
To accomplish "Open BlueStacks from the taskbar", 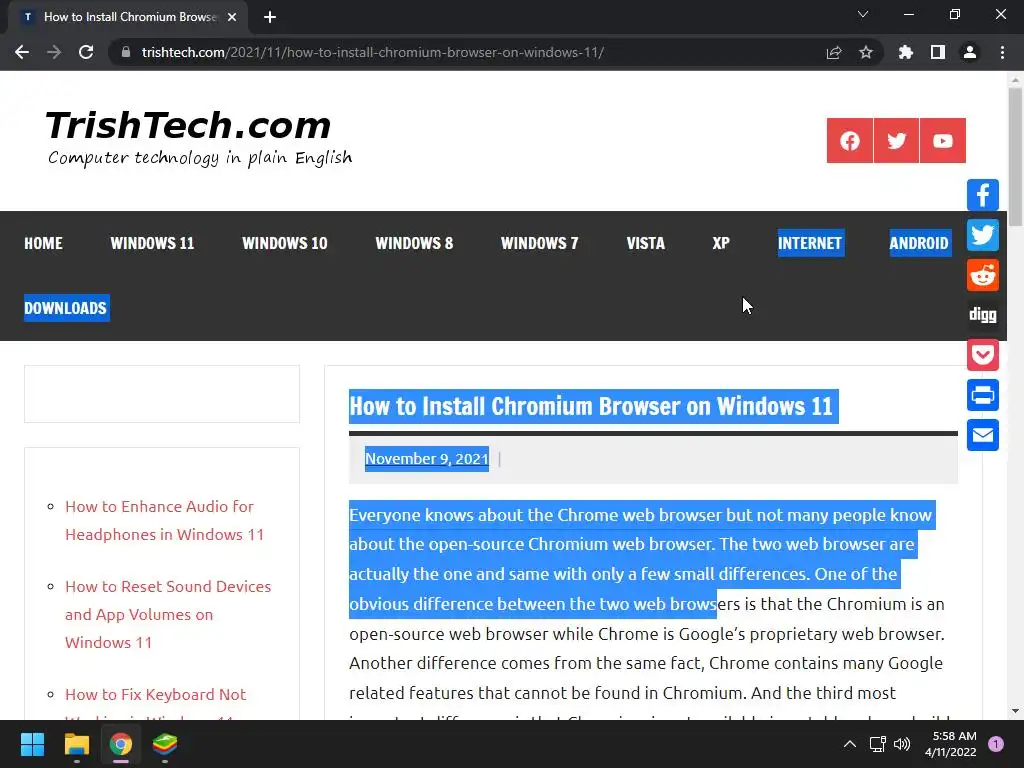I will (x=165, y=744).
